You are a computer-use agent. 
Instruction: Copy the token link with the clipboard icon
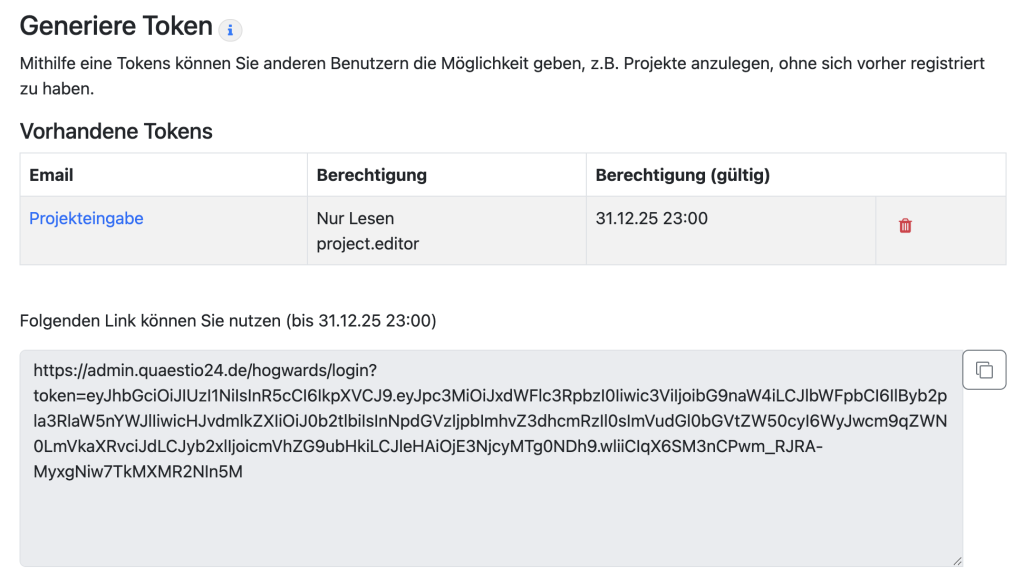tap(984, 370)
